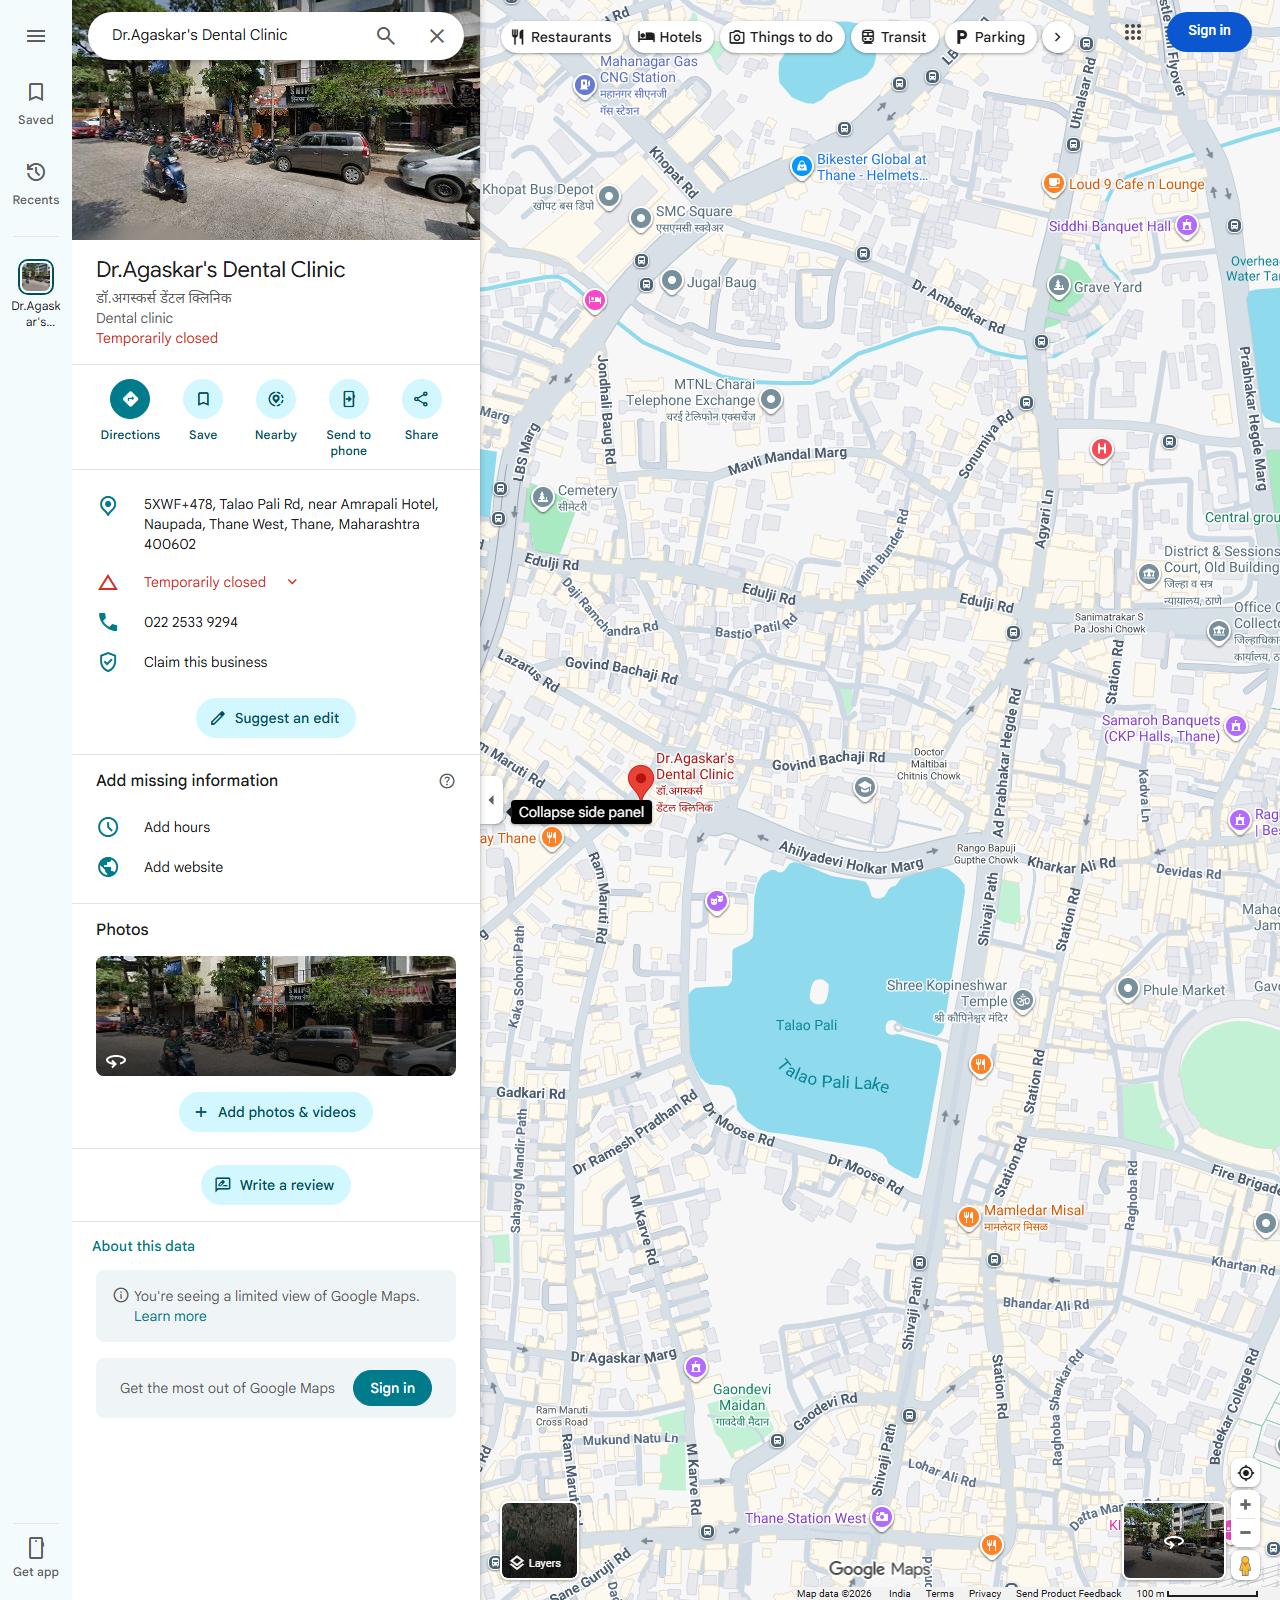This screenshot has width=1280, height=1600.
Task: Click the phone number 022 2533 9294
Action: (191, 622)
